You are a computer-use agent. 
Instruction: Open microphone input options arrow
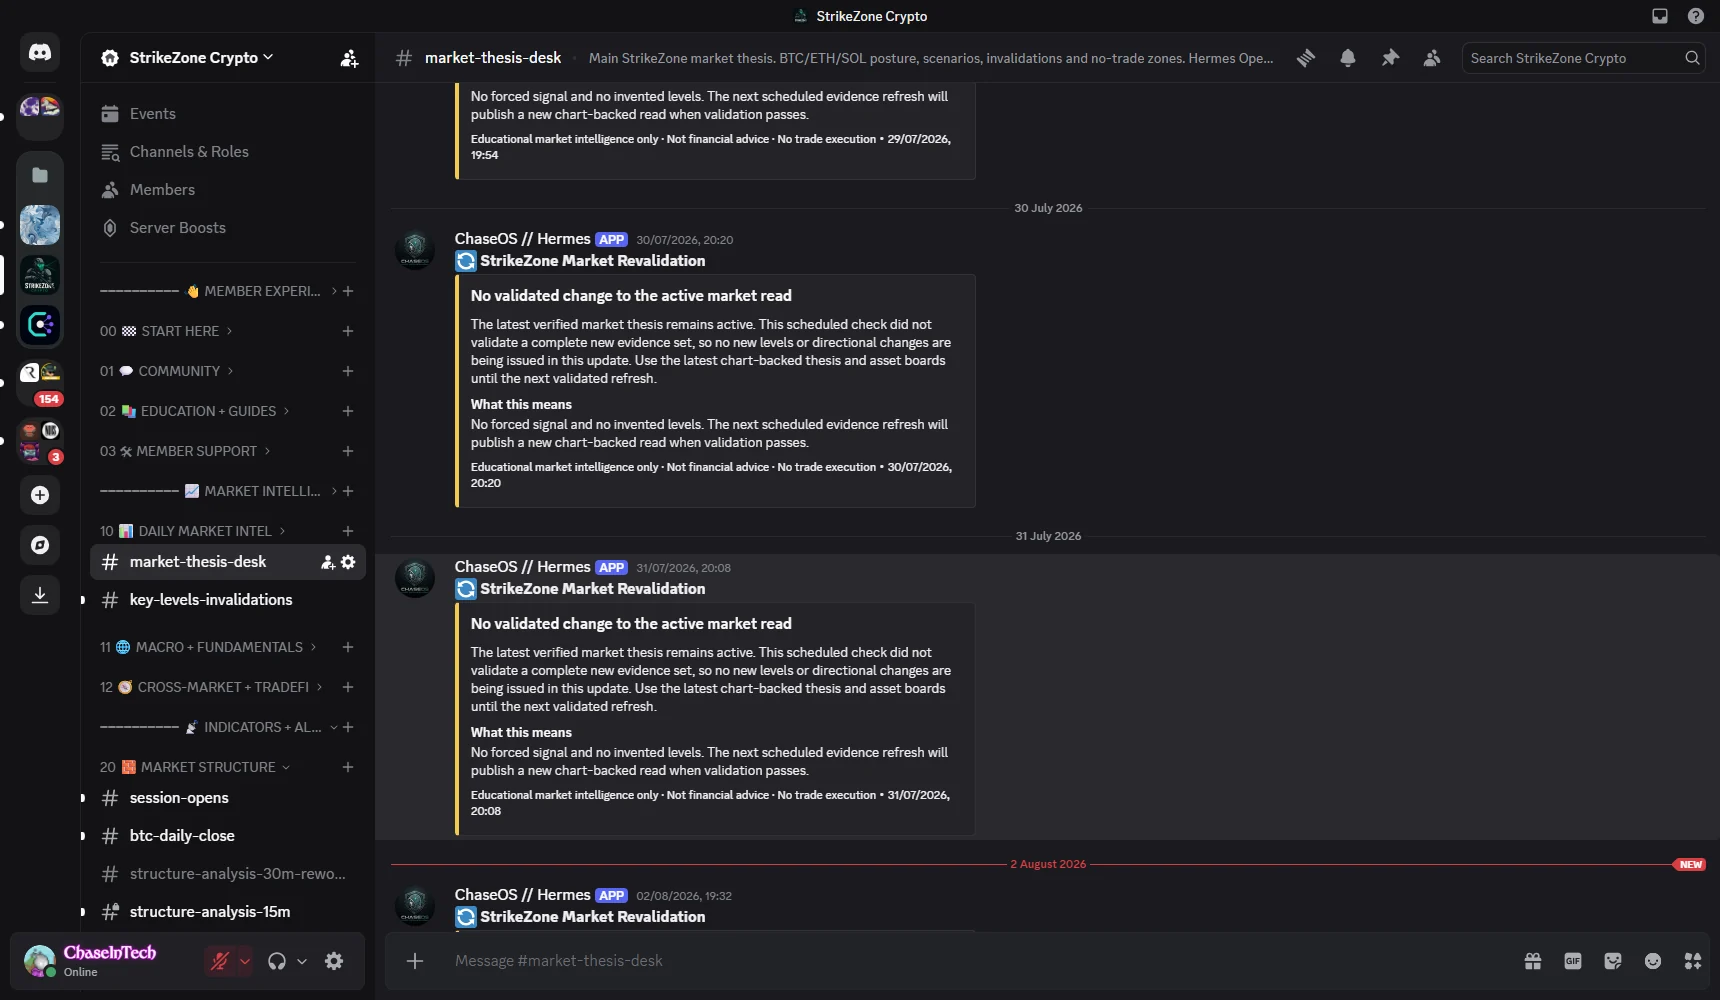tap(245, 961)
